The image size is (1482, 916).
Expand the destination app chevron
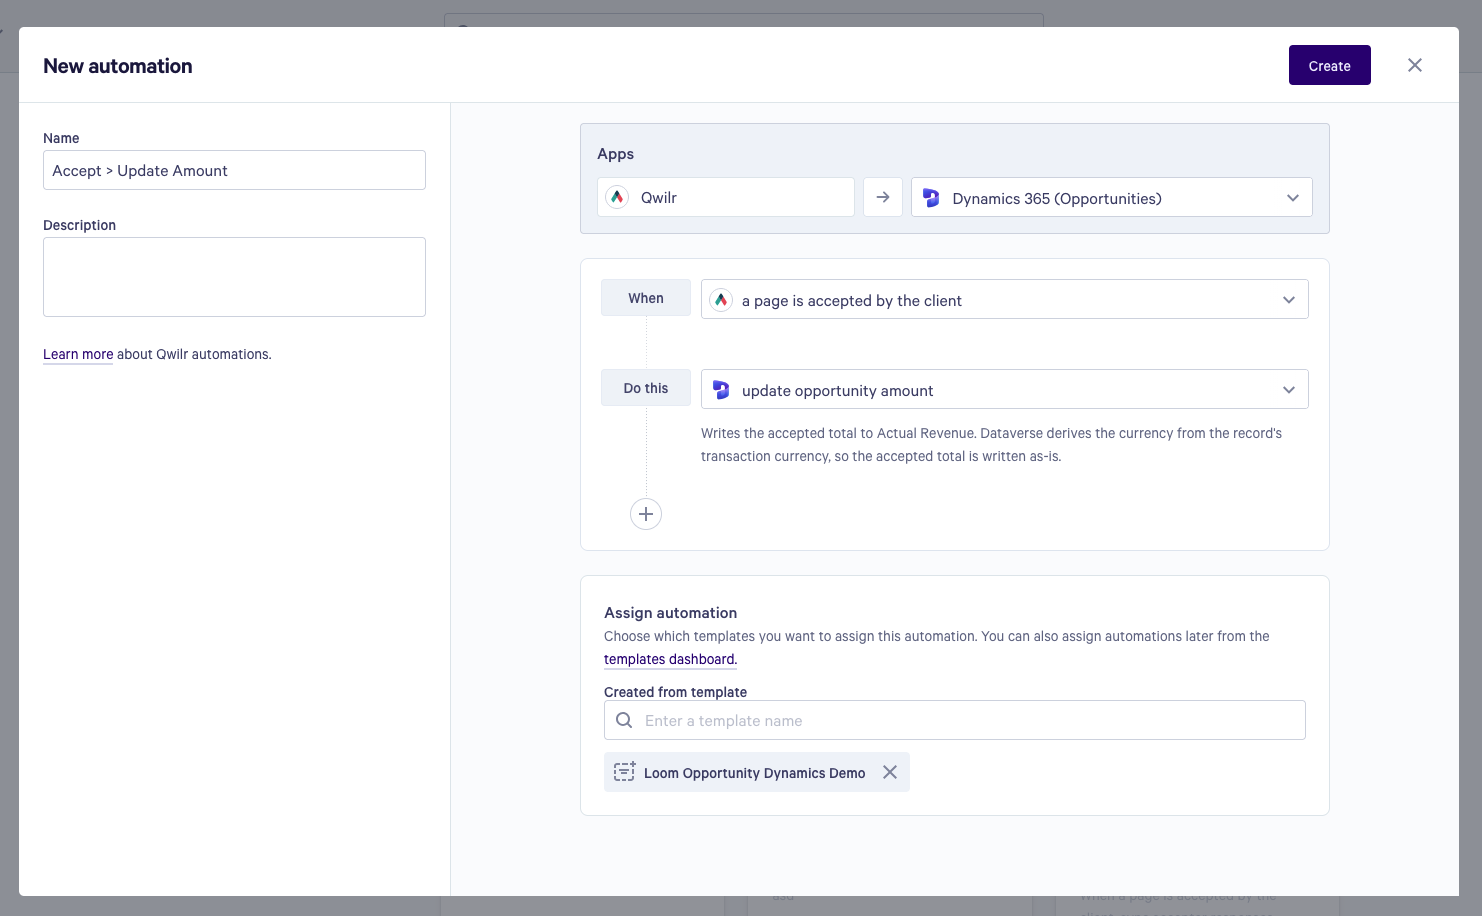1293,198
